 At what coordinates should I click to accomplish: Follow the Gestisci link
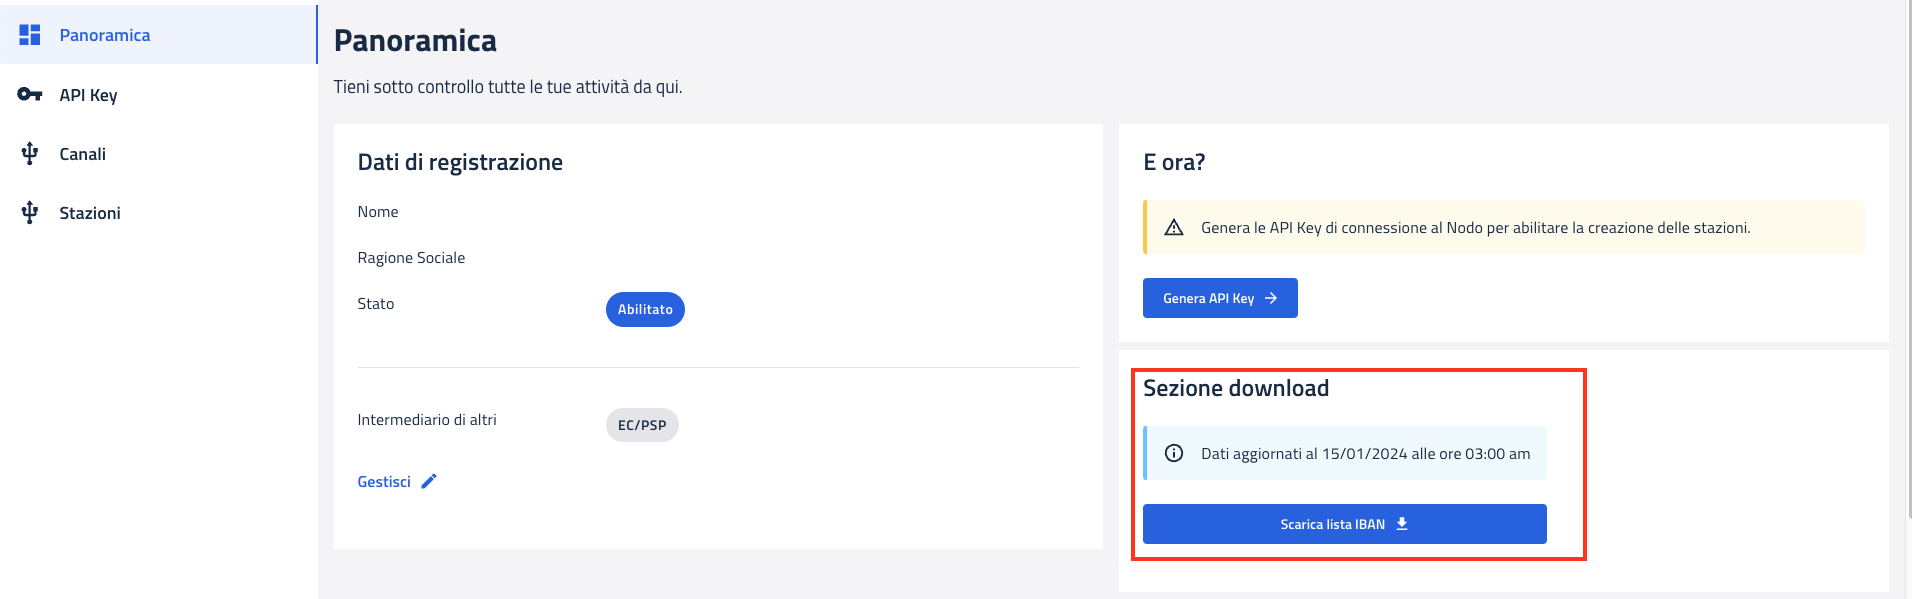384,482
